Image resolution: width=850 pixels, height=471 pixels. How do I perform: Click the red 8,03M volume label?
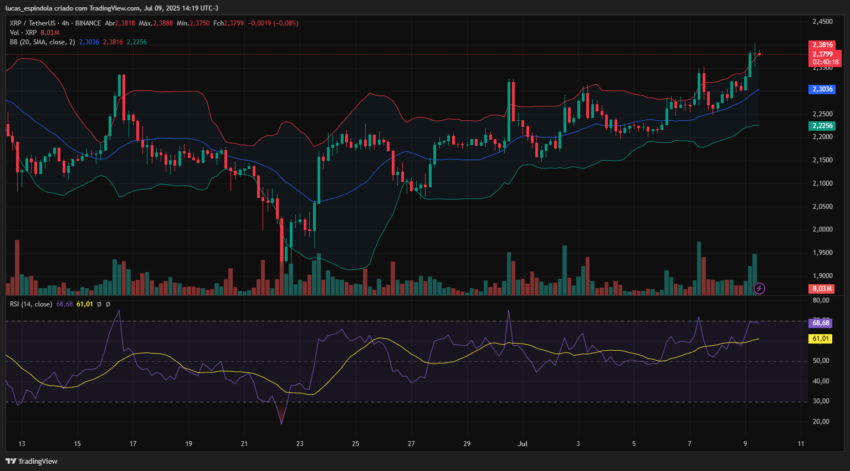(822, 289)
